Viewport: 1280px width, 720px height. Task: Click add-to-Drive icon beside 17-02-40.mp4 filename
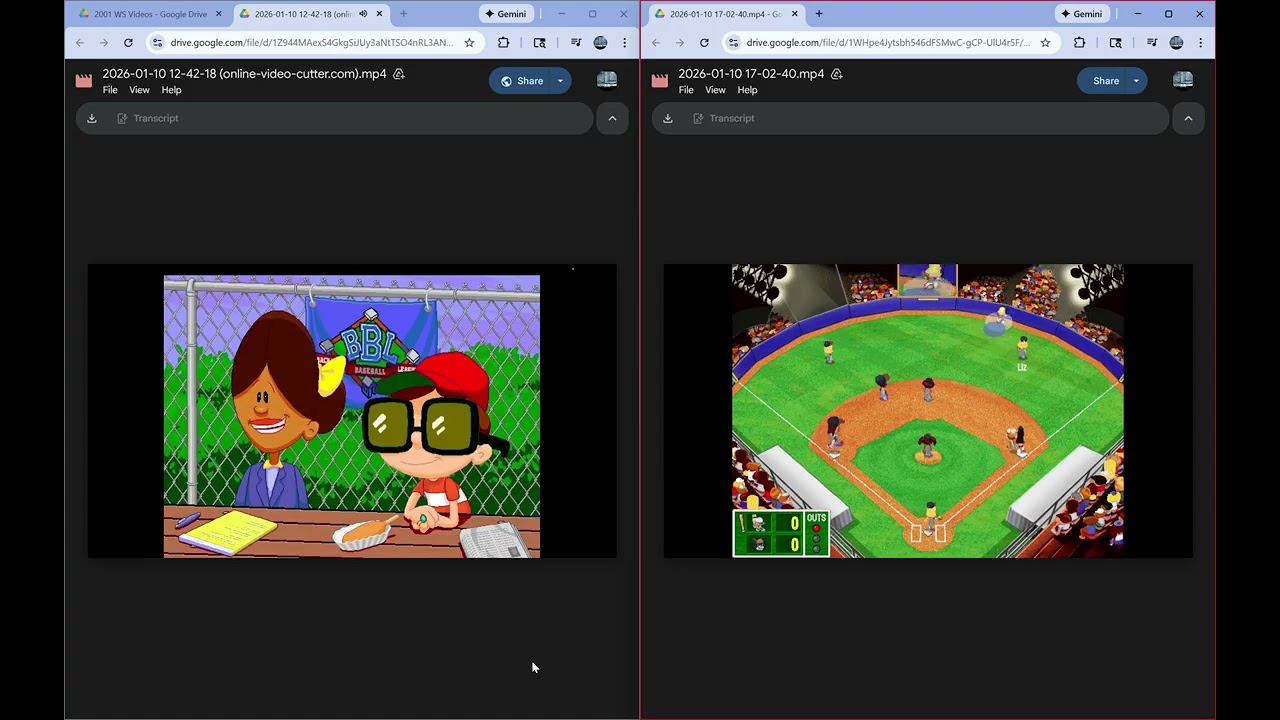(837, 74)
